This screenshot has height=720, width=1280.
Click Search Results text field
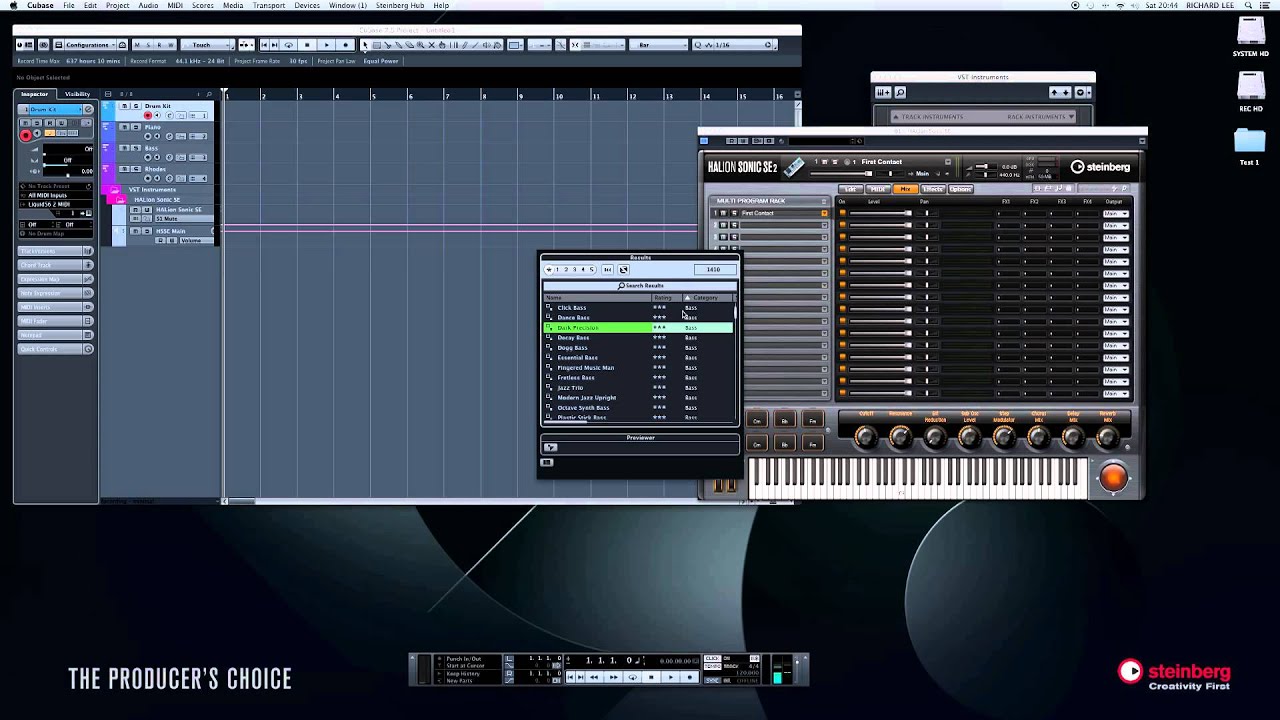(x=640, y=286)
